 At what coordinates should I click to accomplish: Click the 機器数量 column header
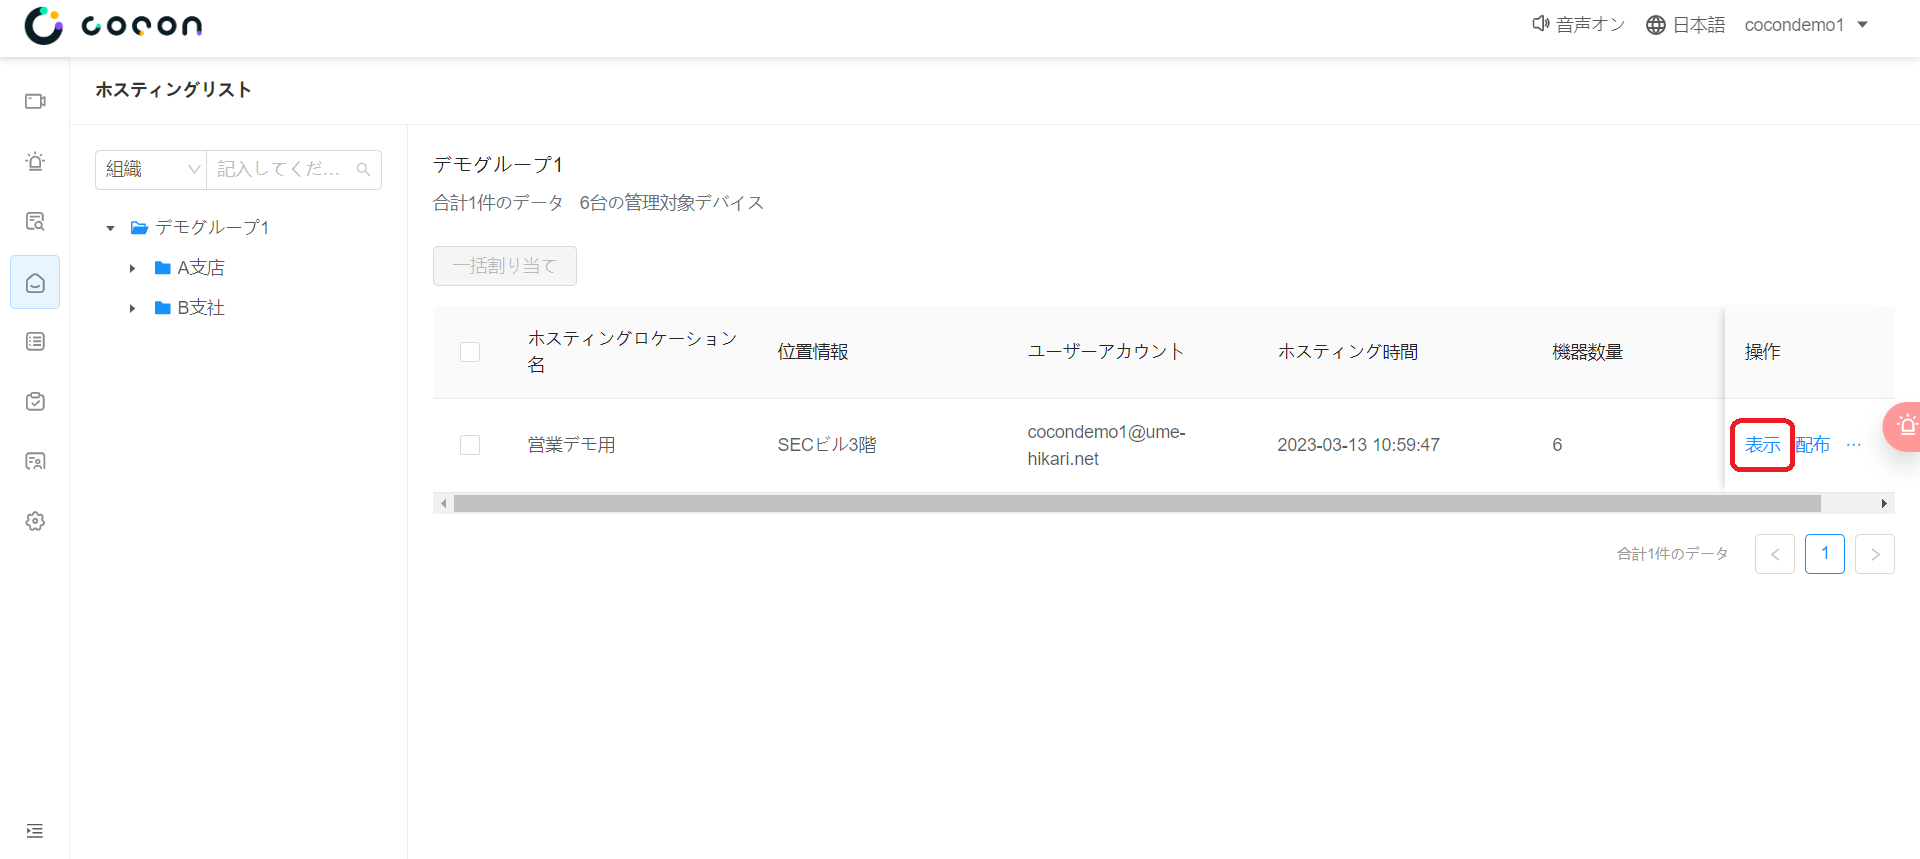(1588, 352)
